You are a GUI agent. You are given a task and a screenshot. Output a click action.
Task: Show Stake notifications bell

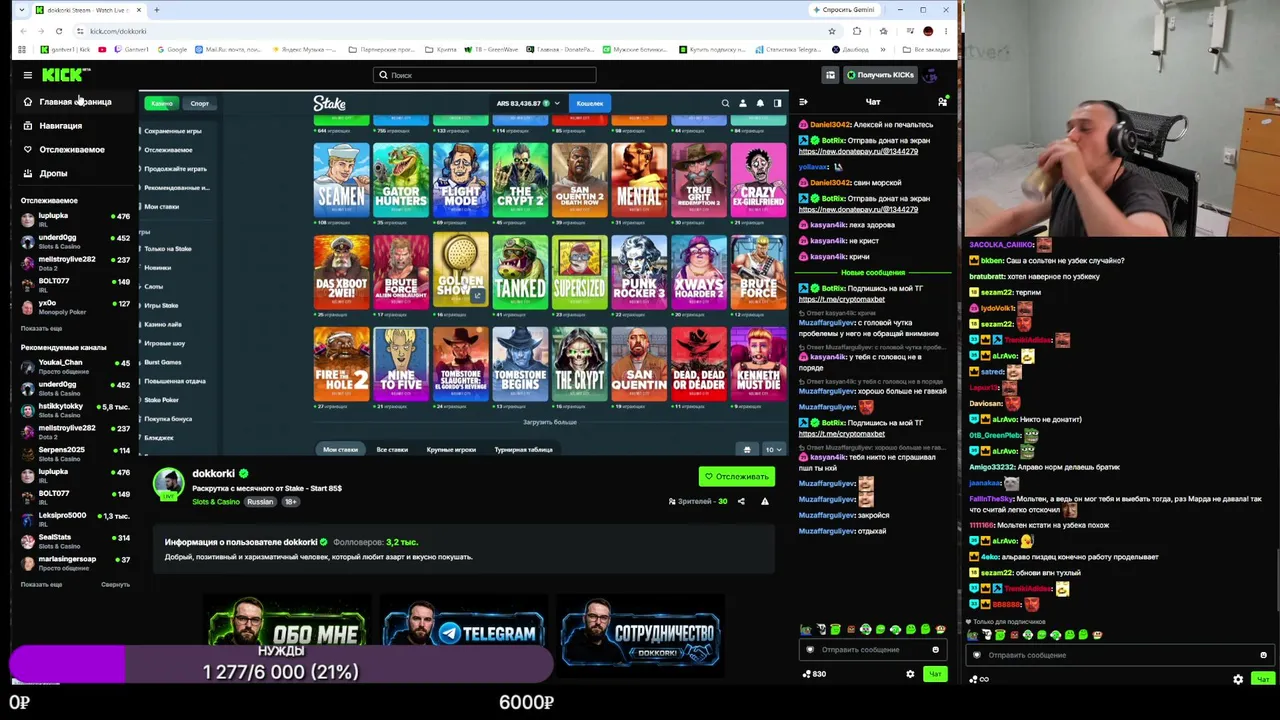(x=760, y=103)
